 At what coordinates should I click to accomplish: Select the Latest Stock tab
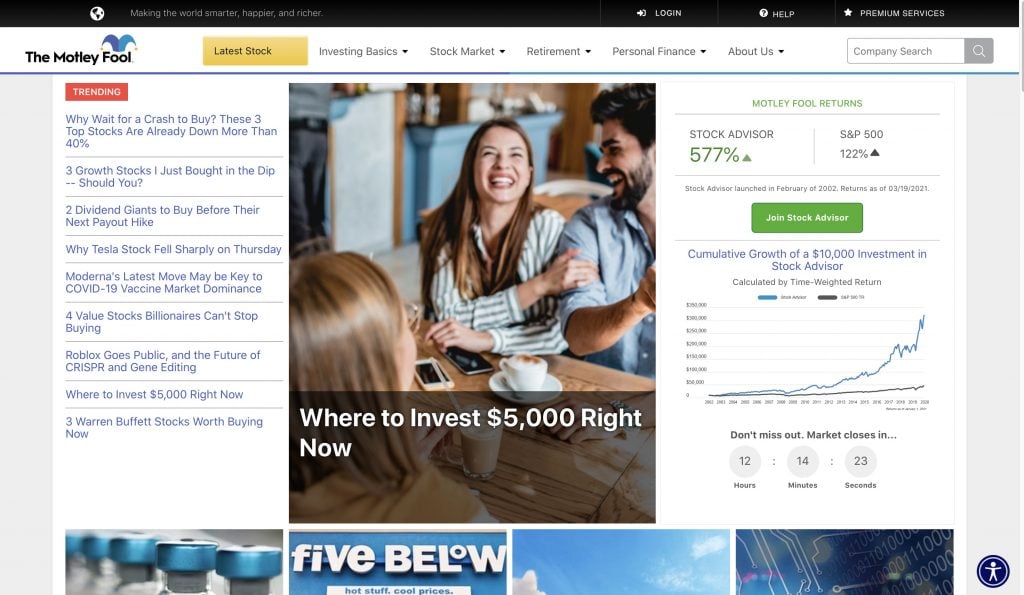pos(255,51)
